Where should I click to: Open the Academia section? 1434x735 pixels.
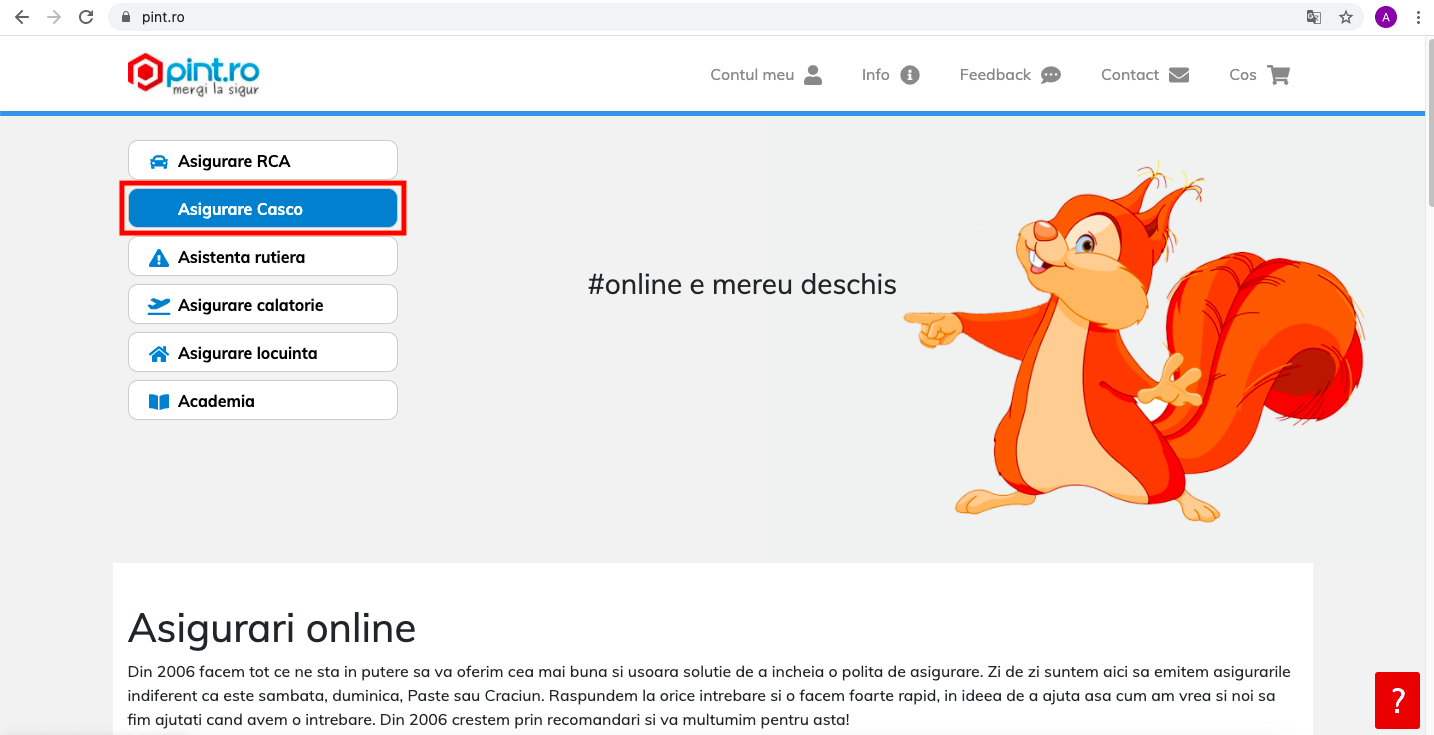tap(263, 401)
